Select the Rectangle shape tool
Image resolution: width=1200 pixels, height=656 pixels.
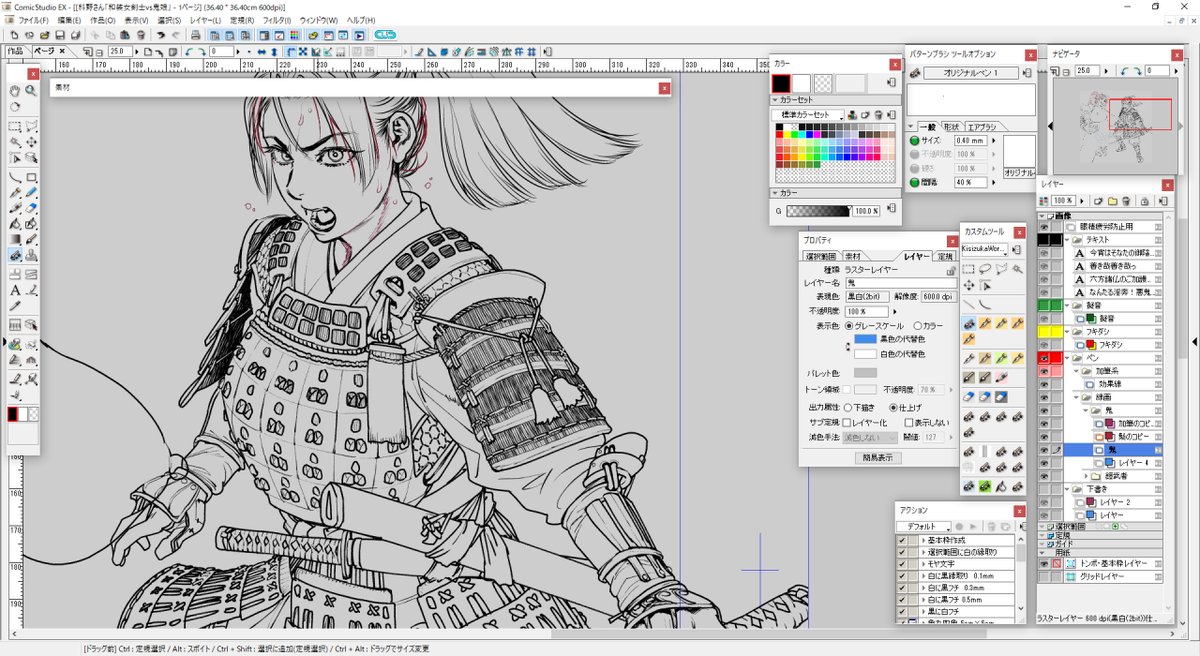point(31,177)
